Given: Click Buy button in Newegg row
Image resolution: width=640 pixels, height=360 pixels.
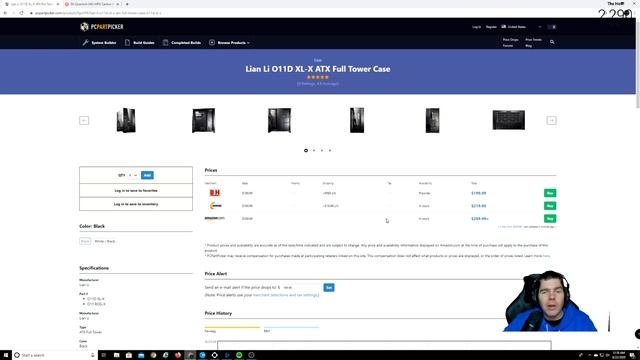Looking at the screenshot, I should coord(550,206).
